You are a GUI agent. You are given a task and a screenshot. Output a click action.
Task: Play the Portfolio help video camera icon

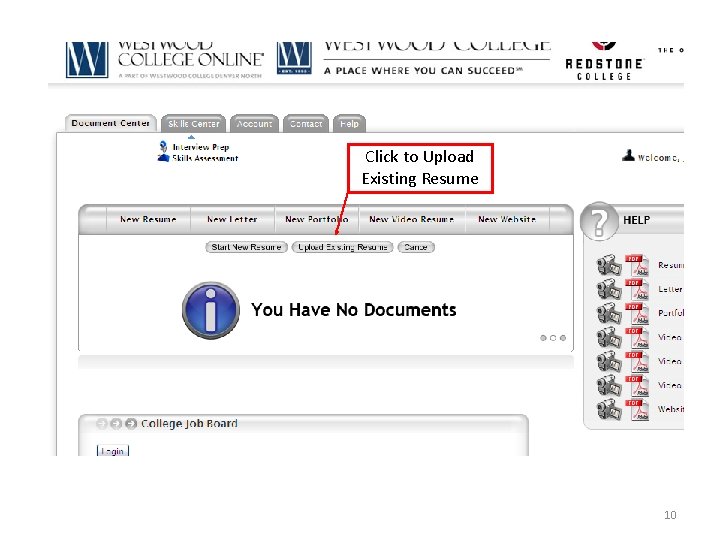point(609,313)
